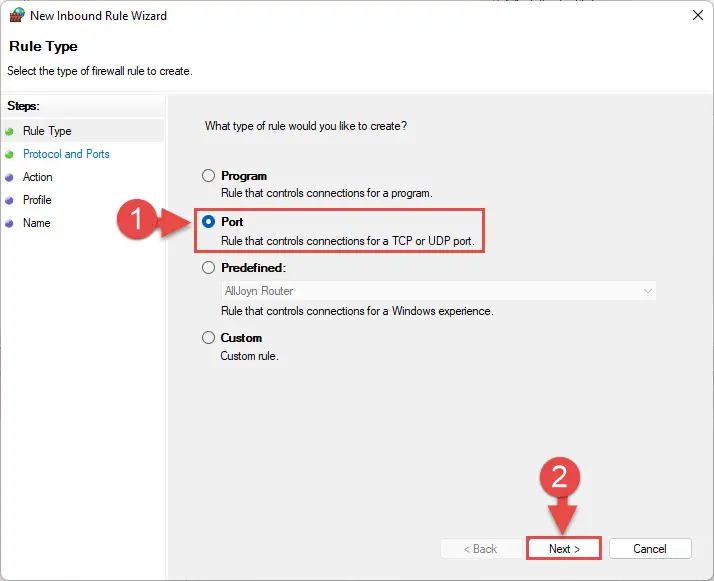The width and height of the screenshot is (714, 581).
Task: Open the AllJoyn Router dropdown
Action: point(439,291)
